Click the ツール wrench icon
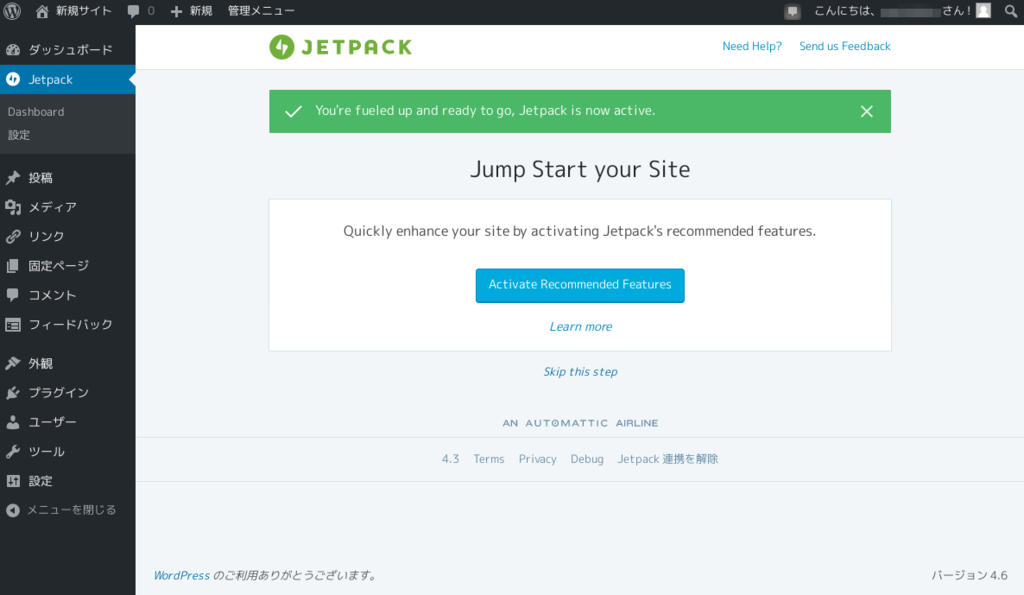This screenshot has height=595, width=1024. 13,451
